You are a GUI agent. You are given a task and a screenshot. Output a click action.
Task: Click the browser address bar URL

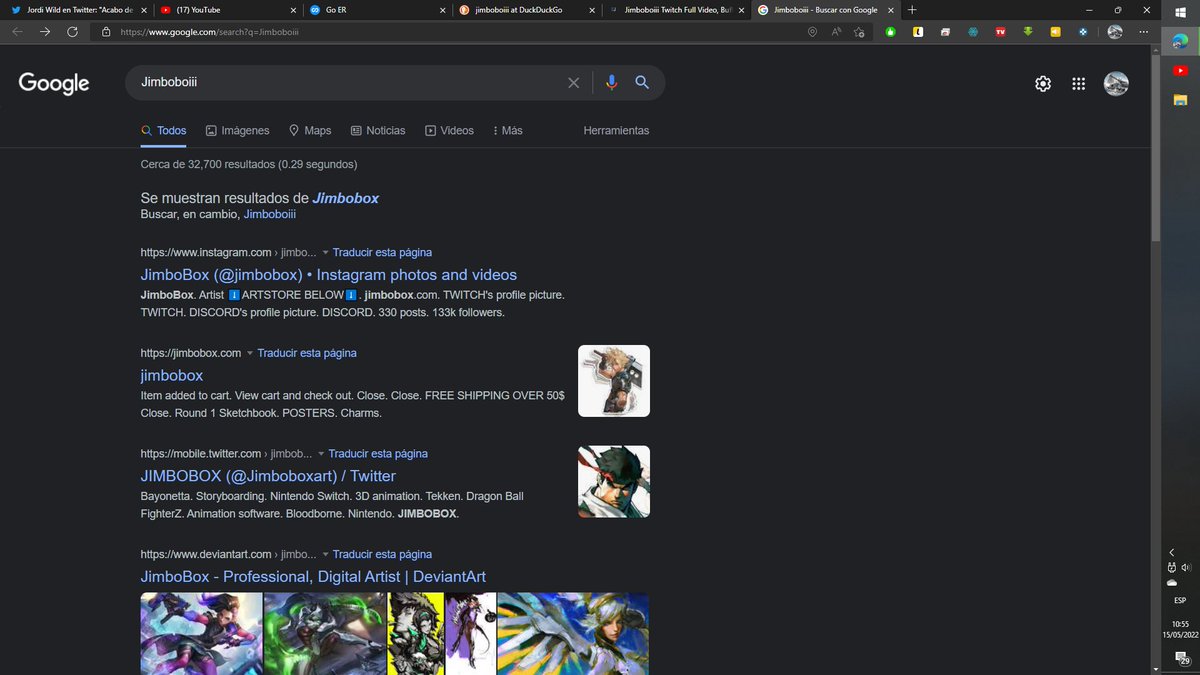(x=209, y=32)
